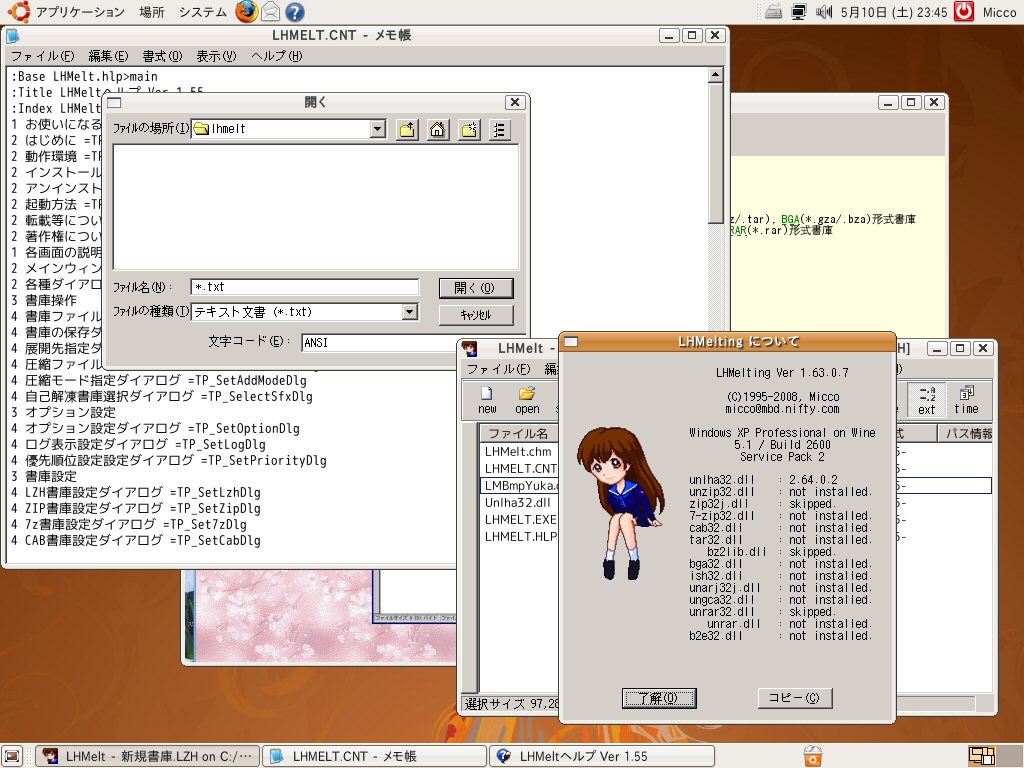1024x768 pixels.
Task: Open the アプリケーション menu in top panel
Action: tap(80, 12)
